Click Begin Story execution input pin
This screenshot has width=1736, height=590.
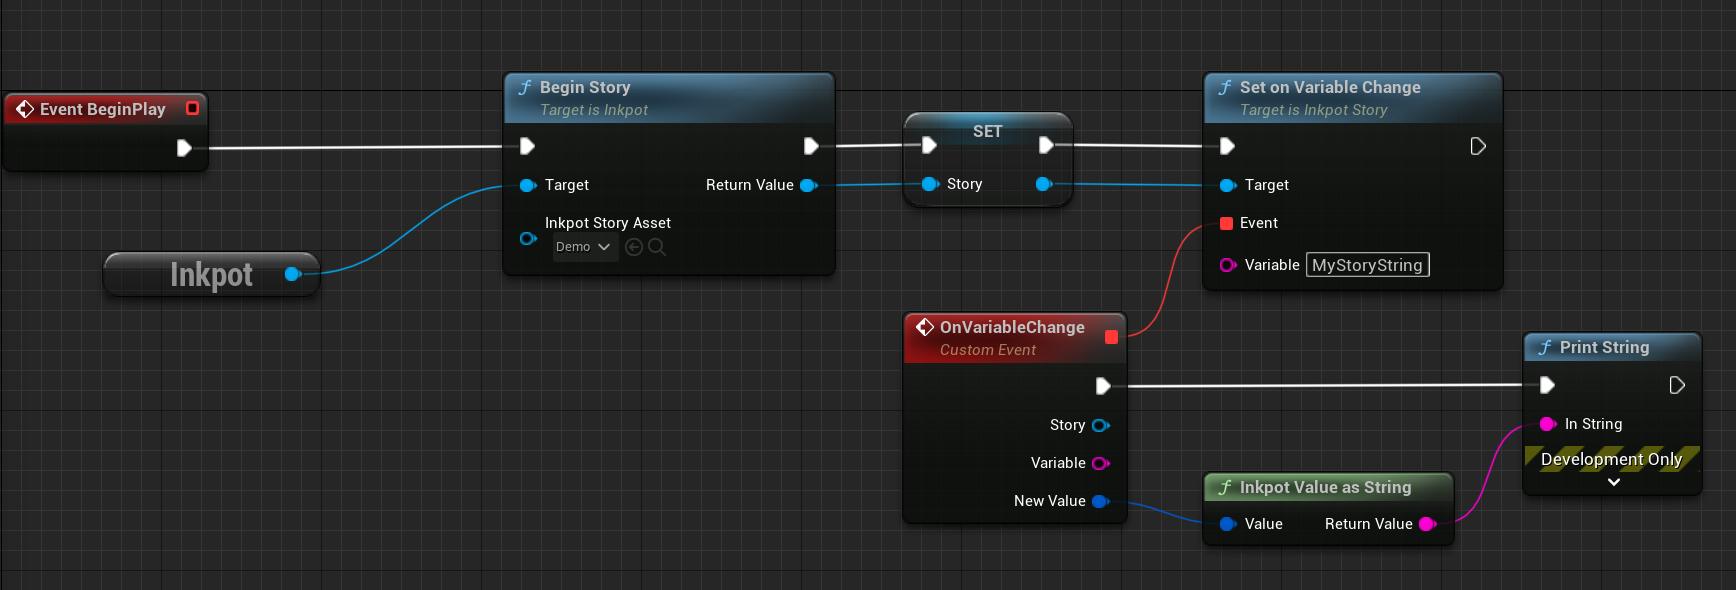tap(527, 146)
